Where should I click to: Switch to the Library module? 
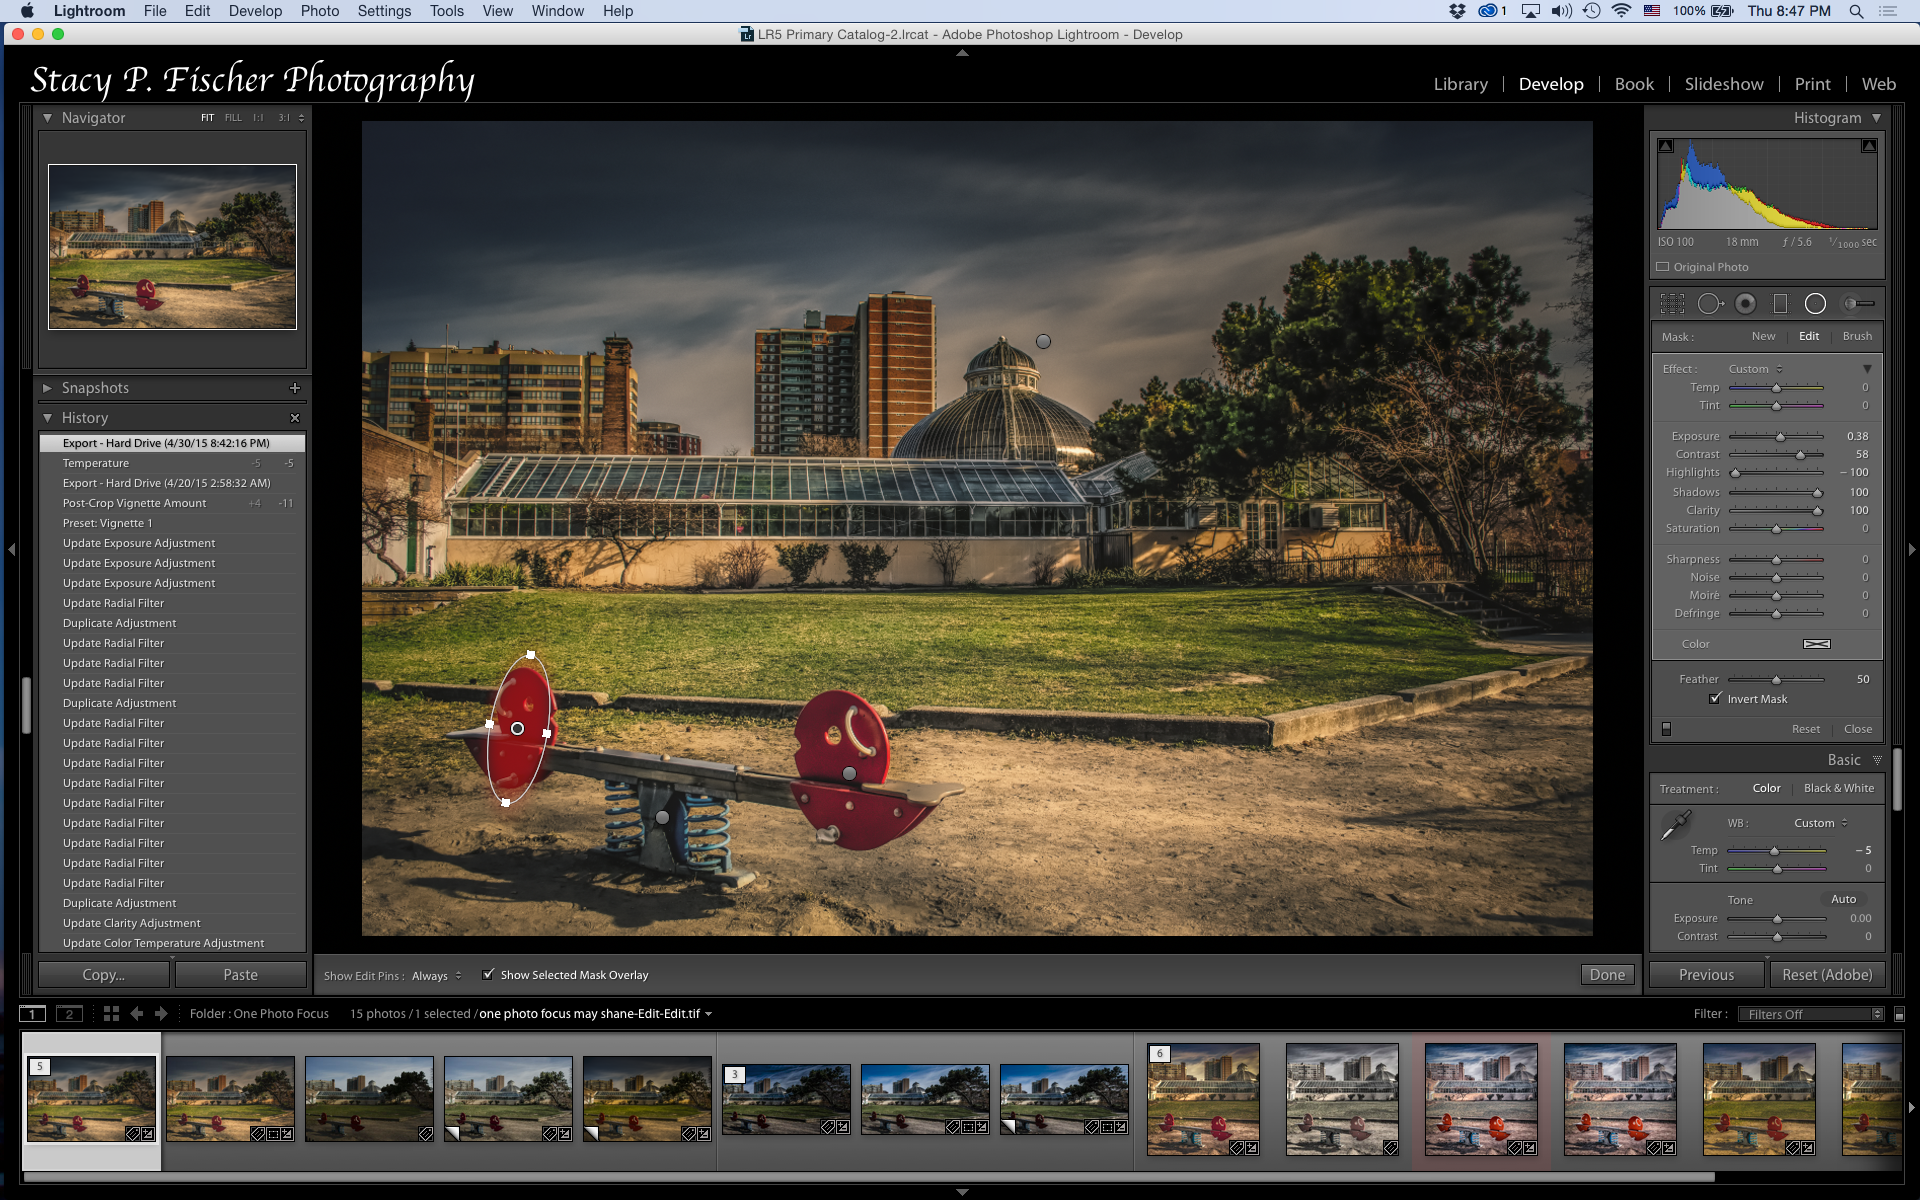coord(1460,84)
